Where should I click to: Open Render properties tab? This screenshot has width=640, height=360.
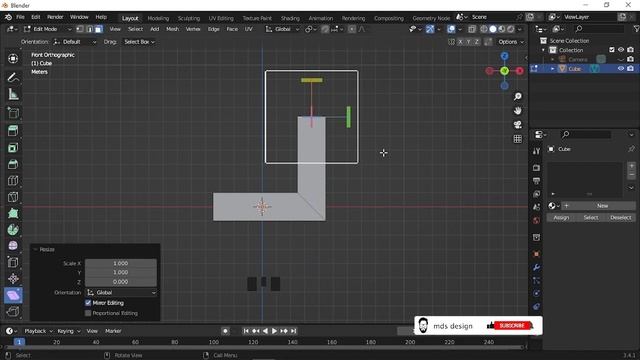(x=536, y=168)
